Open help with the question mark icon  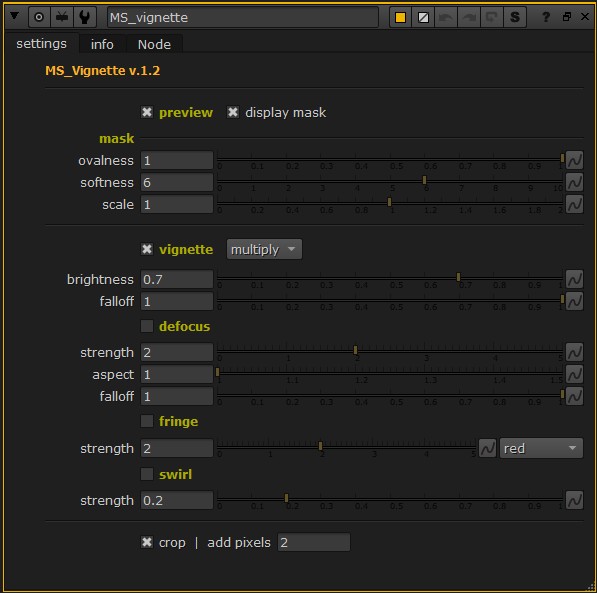[546, 17]
